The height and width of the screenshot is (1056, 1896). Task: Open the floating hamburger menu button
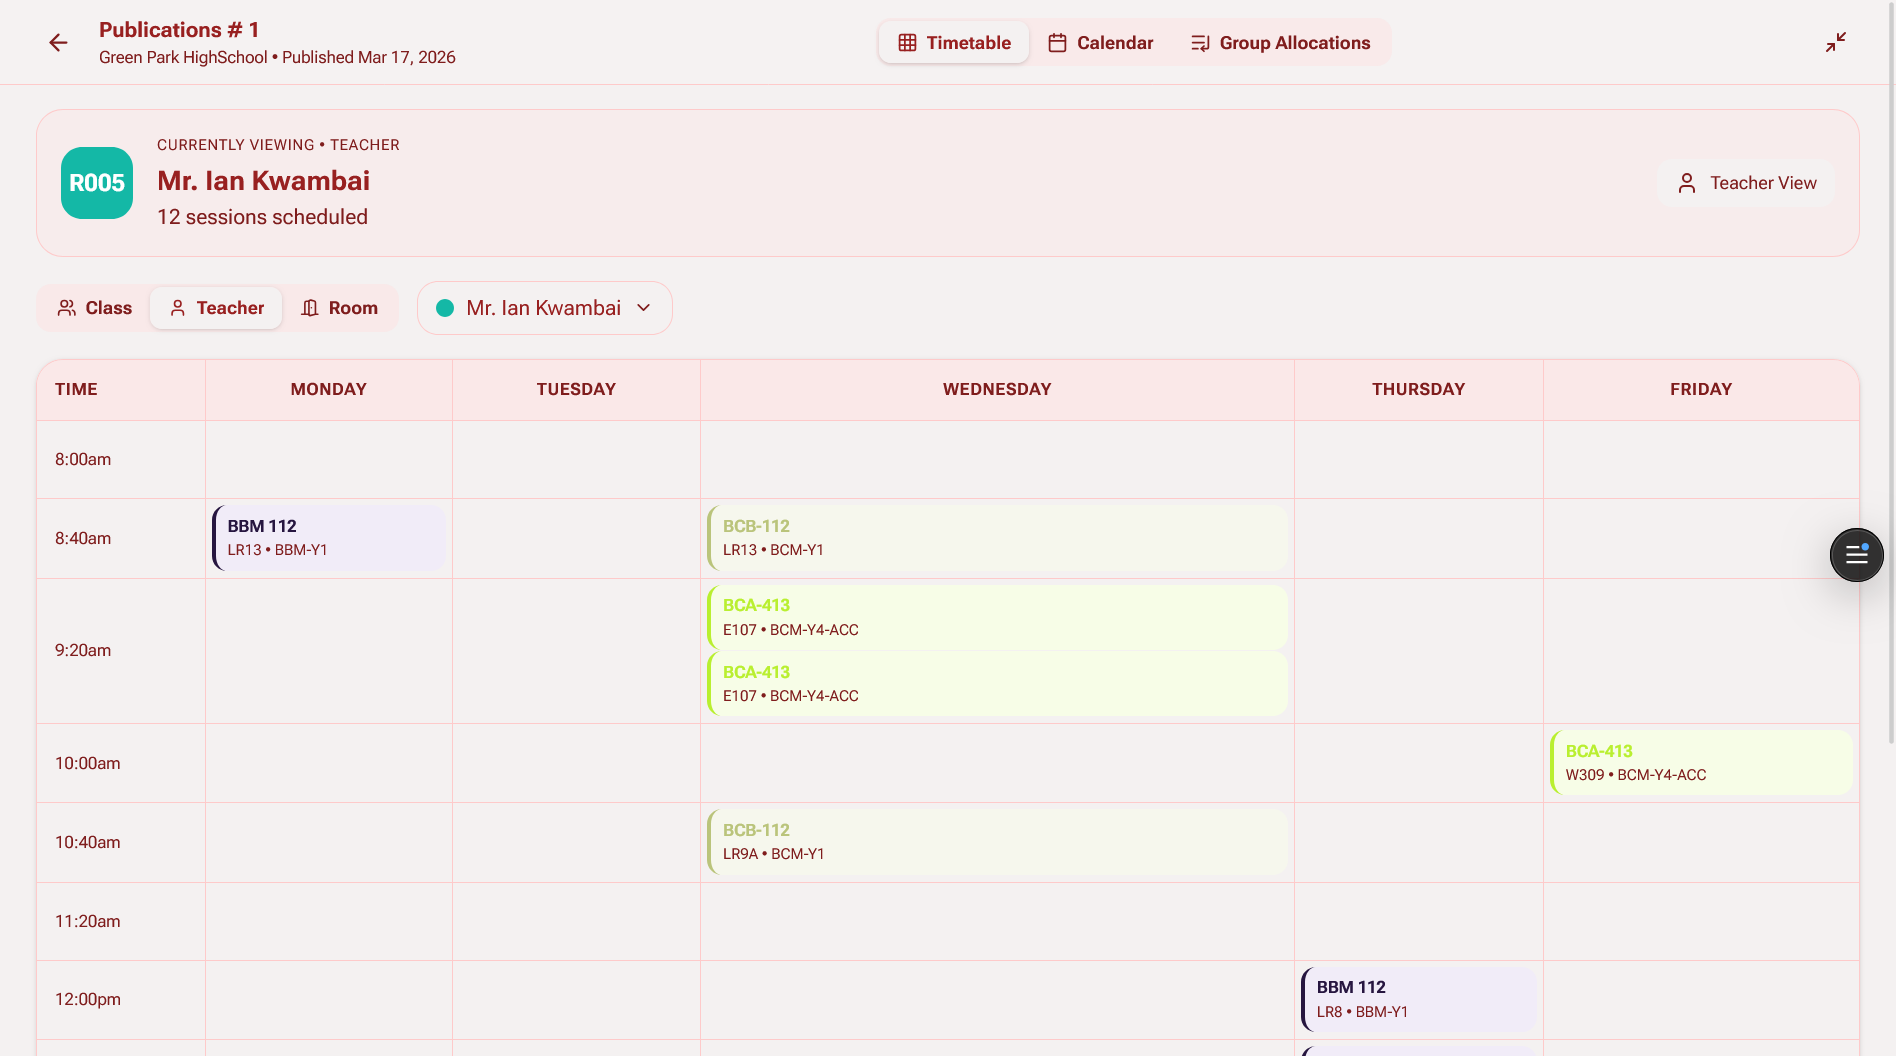coord(1856,555)
